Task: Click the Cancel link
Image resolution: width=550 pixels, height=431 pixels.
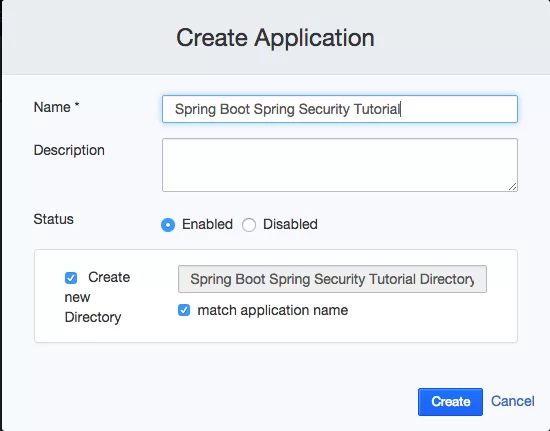Action: click(x=512, y=401)
